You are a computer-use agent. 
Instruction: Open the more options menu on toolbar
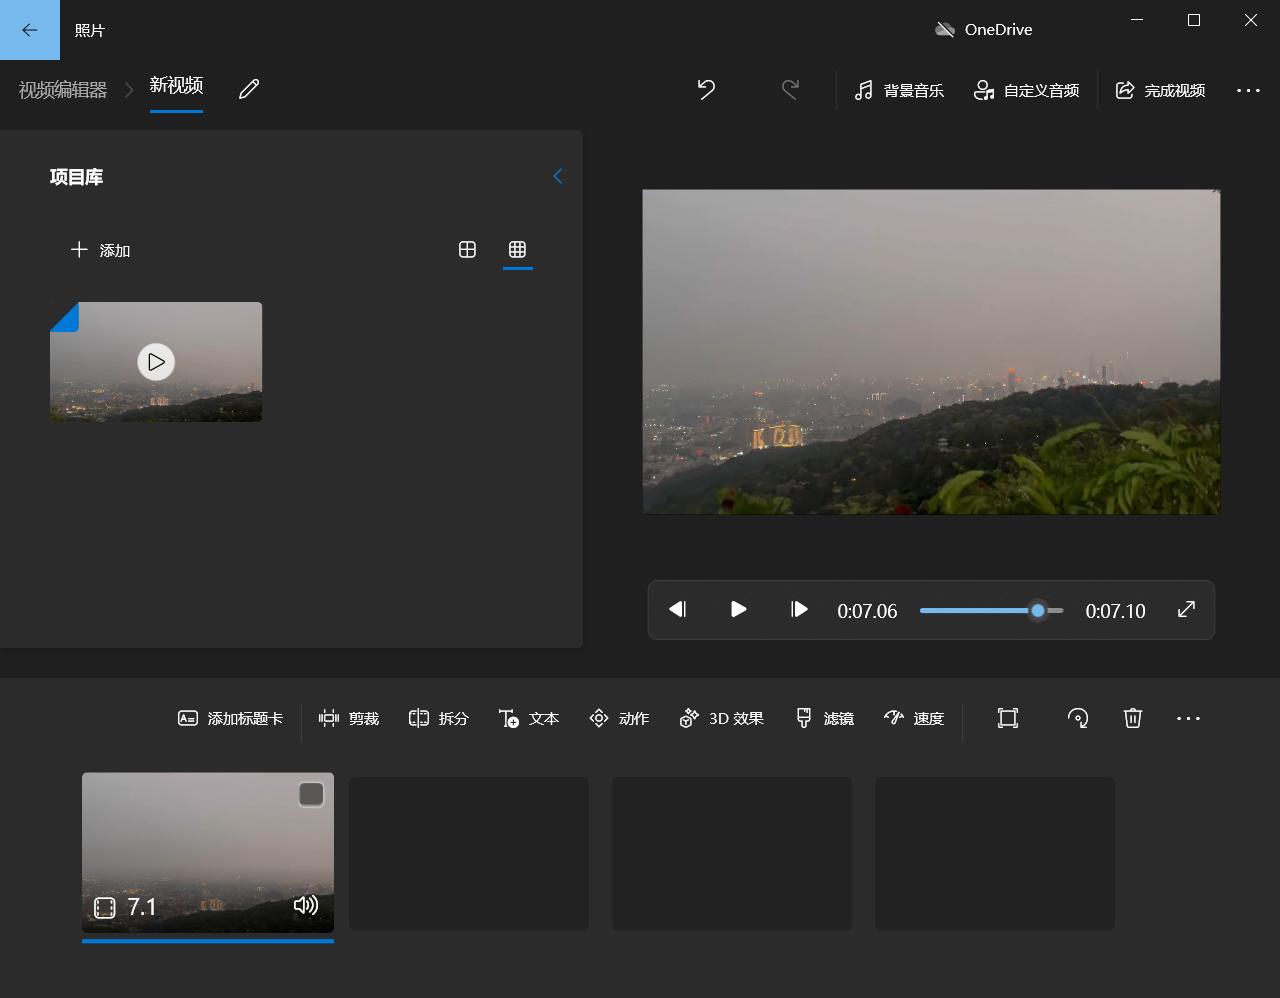pos(1188,718)
